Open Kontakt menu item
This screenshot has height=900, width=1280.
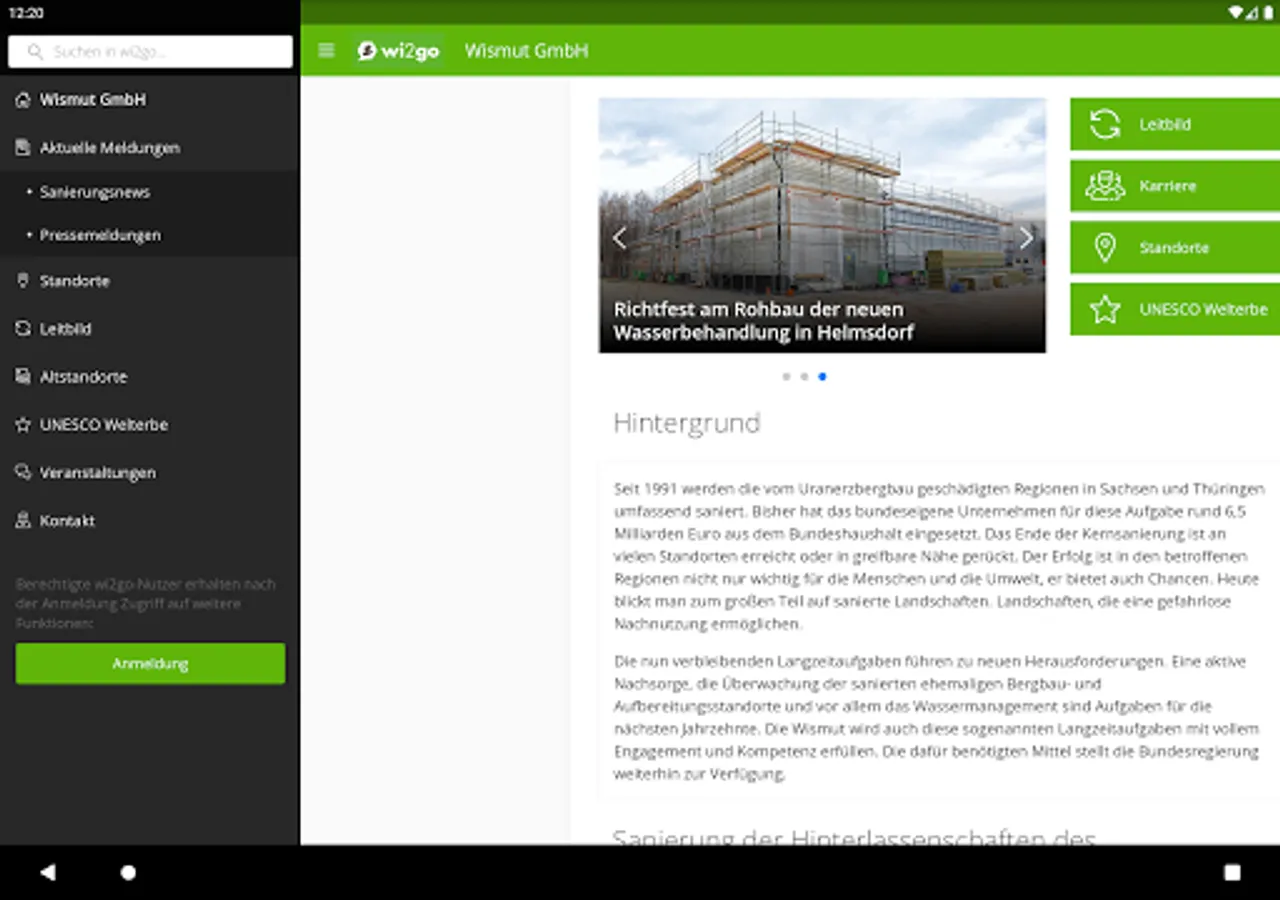150,521
